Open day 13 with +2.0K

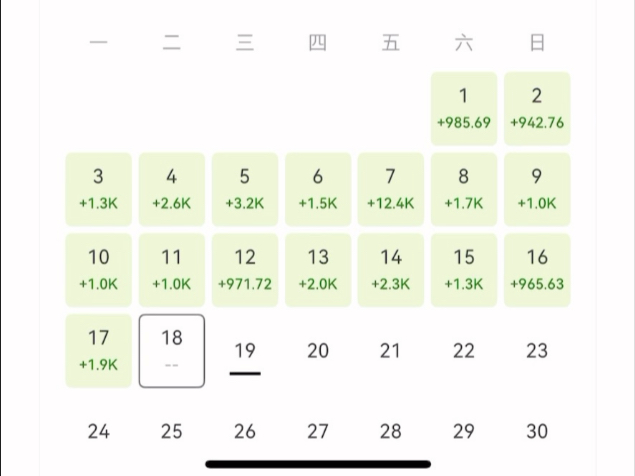(x=318, y=270)
